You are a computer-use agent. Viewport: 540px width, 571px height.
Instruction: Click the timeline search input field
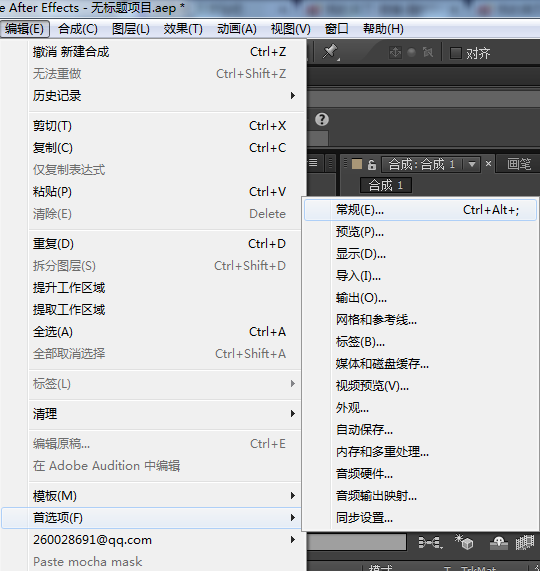point(357,542)
